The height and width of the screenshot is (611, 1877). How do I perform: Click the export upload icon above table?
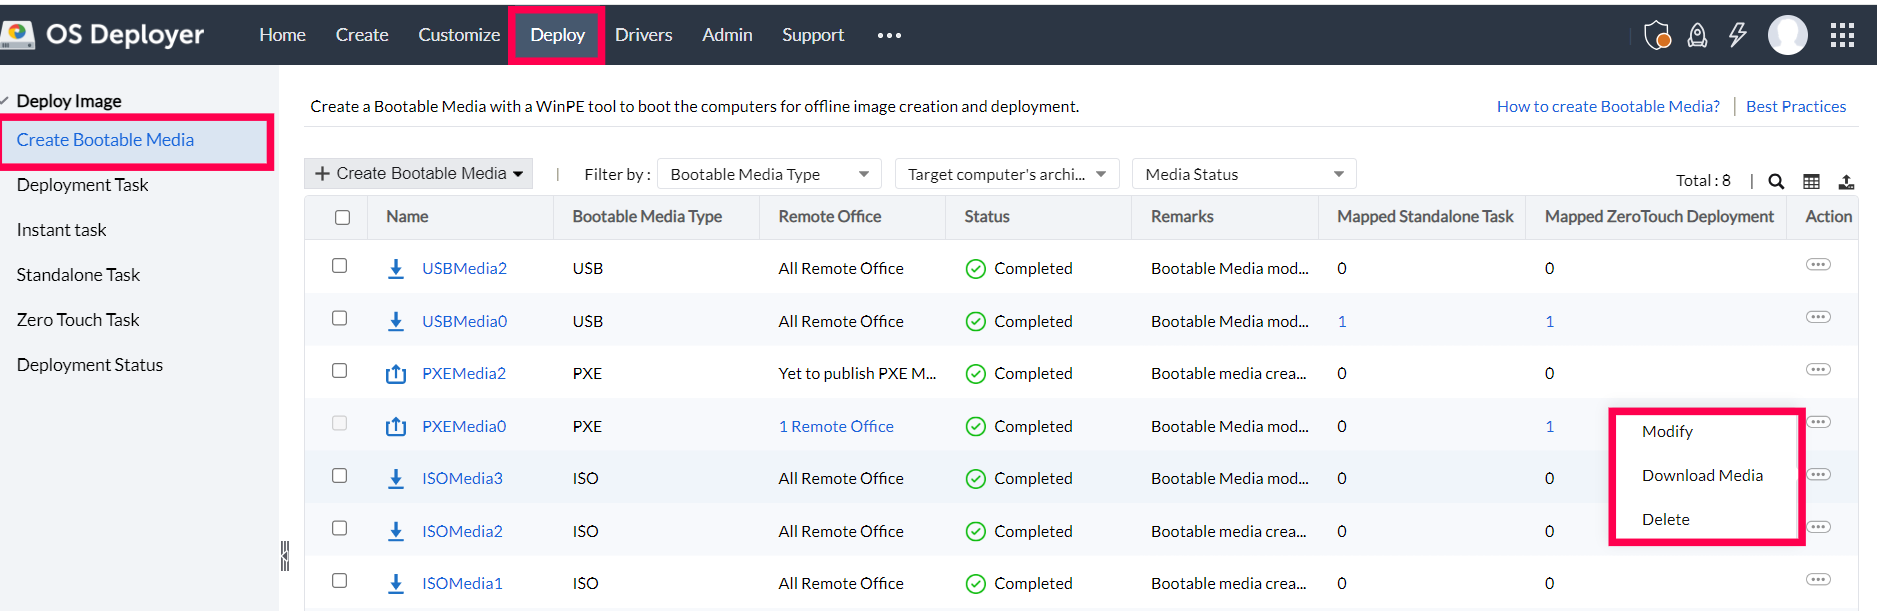[1846, 181]
